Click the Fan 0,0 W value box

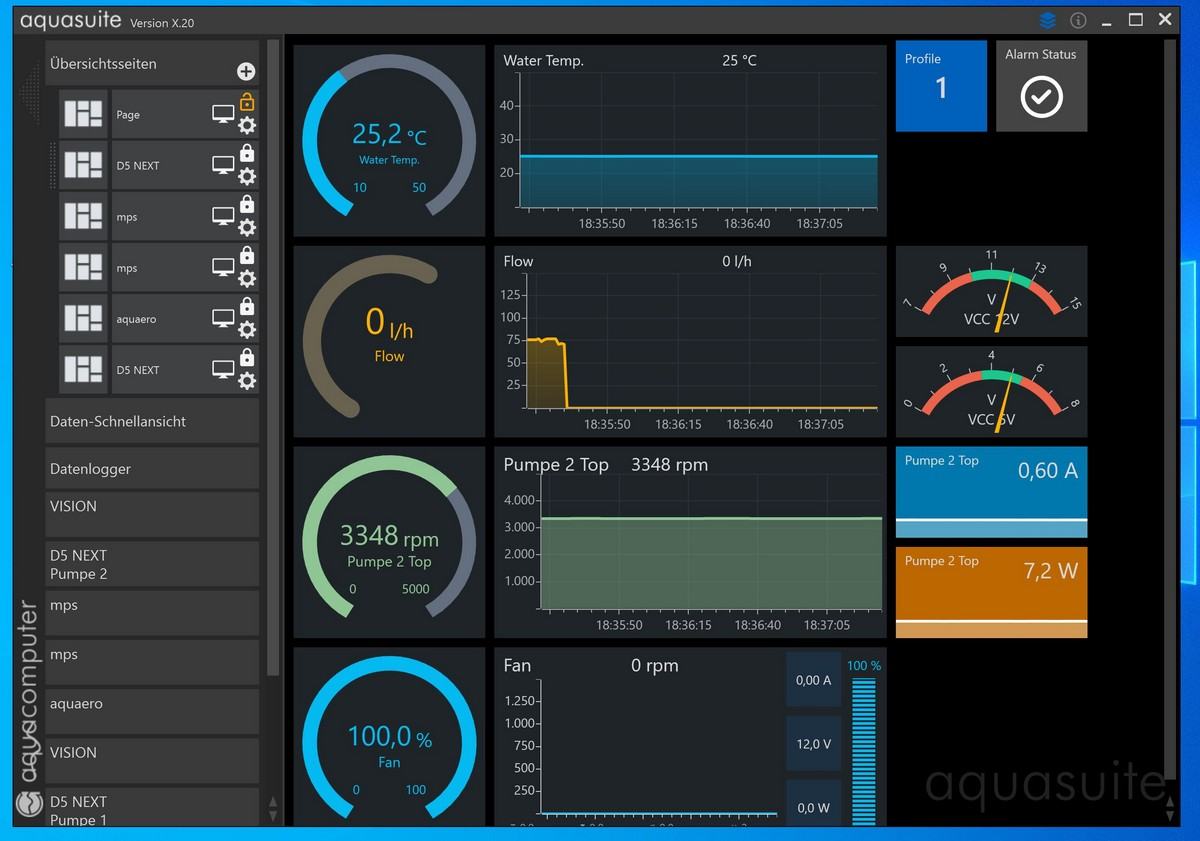[x=813, y=804]
